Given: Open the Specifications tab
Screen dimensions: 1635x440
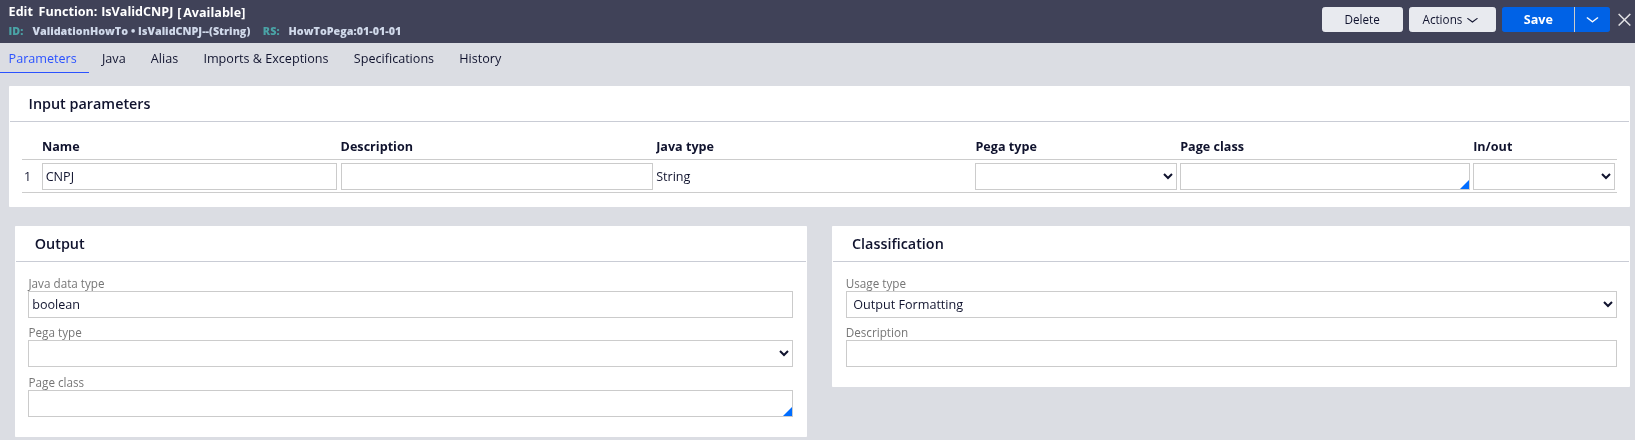Looking at the screenshot, I should pyautogui.click(x=393, y=59).
